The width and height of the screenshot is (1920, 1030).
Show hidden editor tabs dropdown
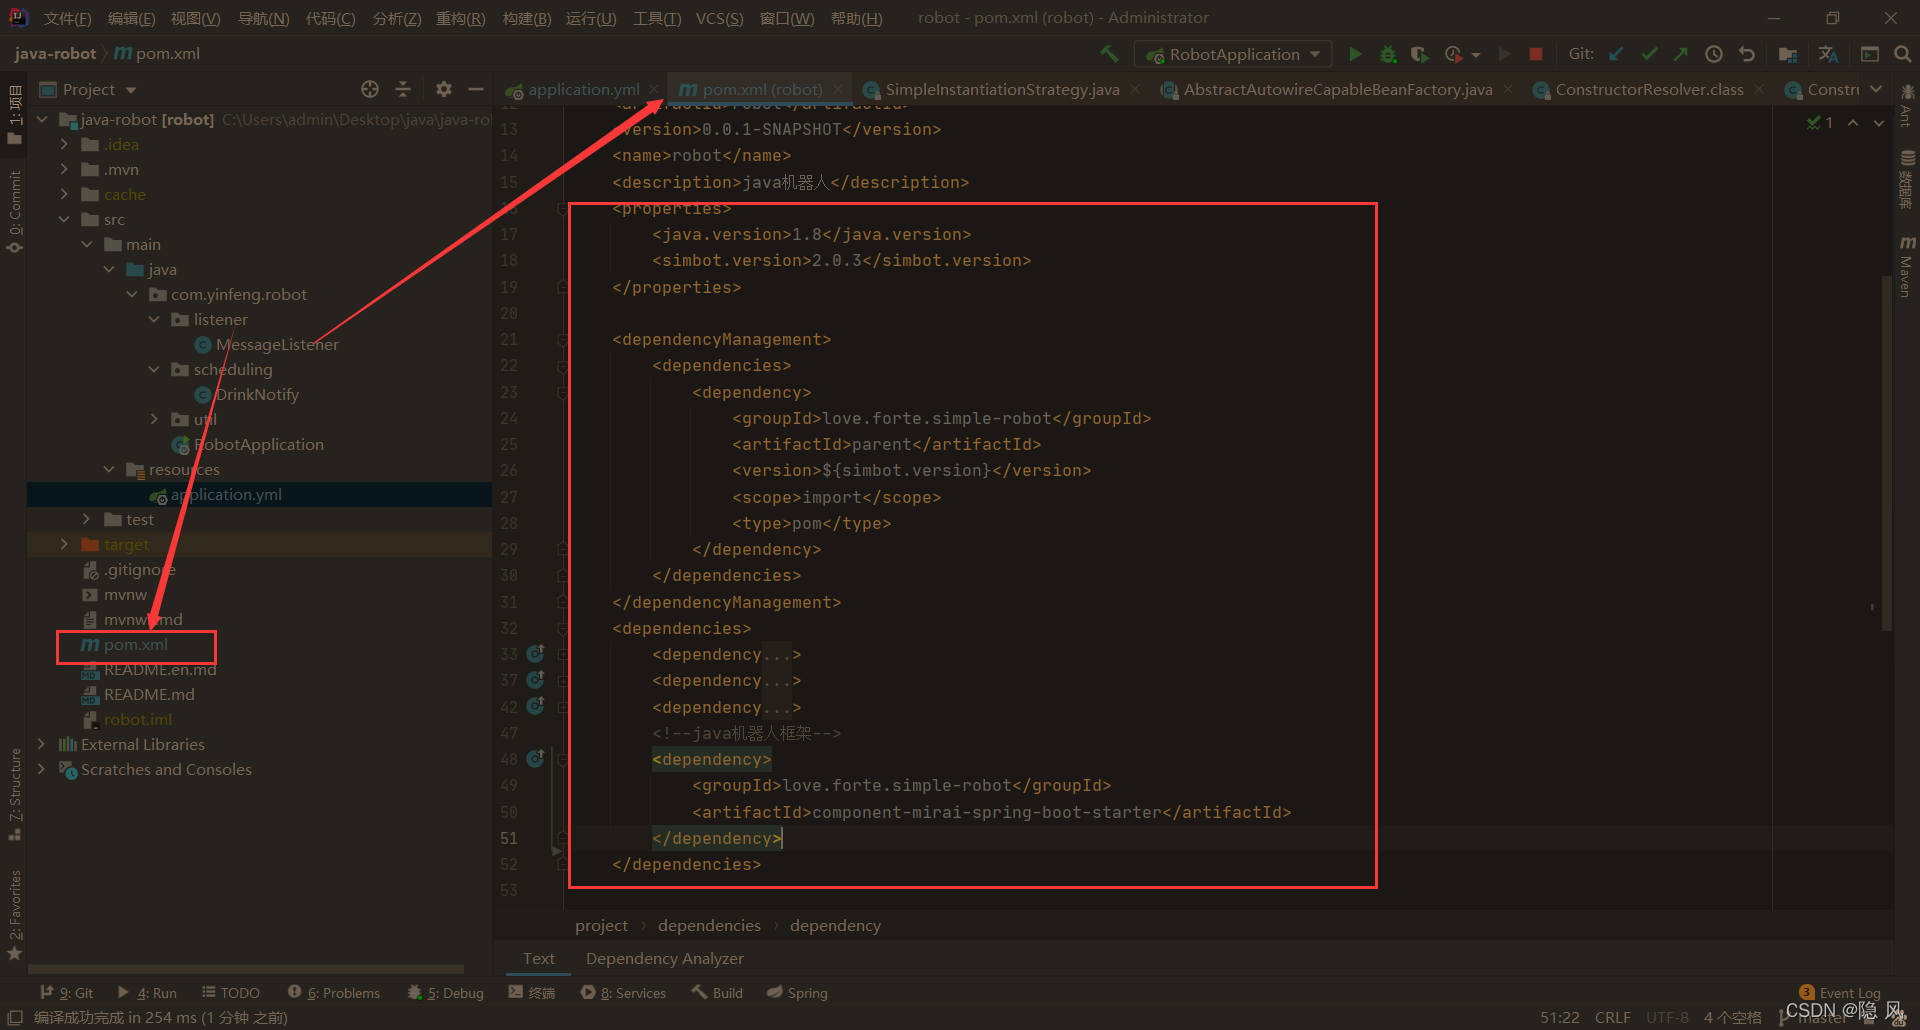tap(1876, 89)
